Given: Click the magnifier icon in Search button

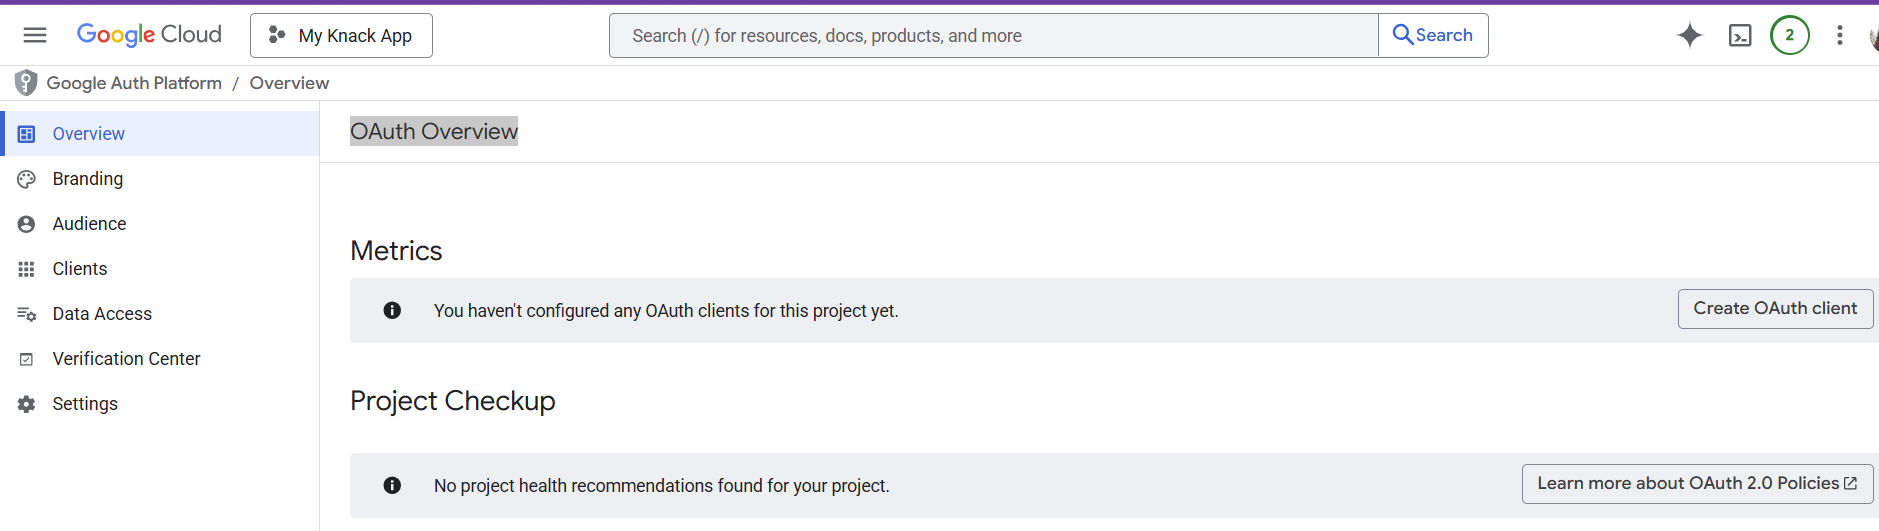Looking at the screenshot, I should pos(1403,35).
